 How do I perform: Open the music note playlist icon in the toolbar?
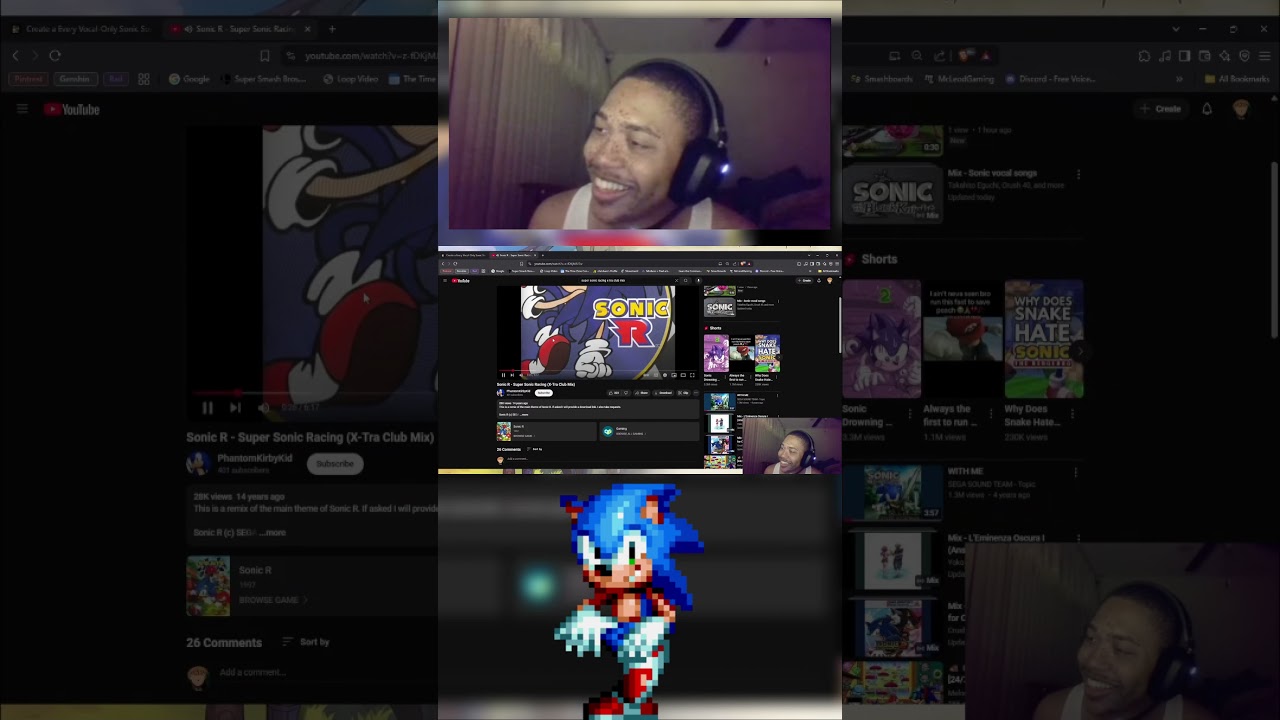[x=1165, y=56]
